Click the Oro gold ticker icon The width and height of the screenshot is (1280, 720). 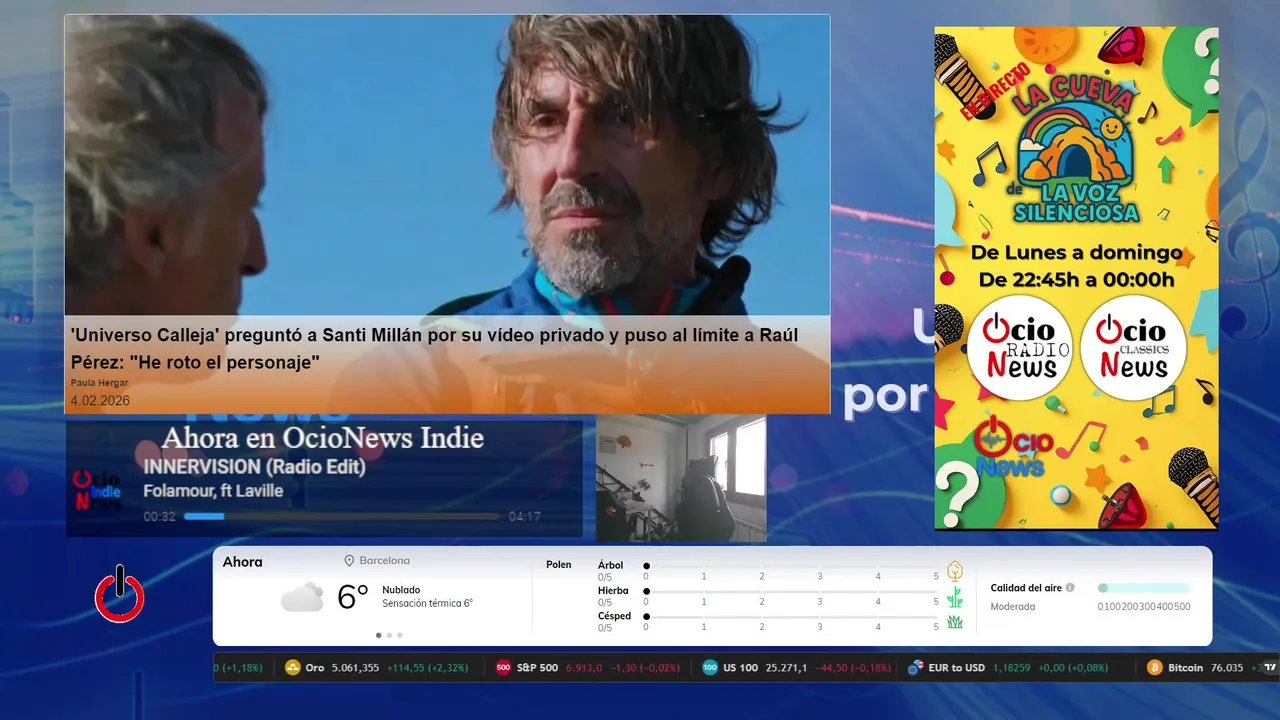[293, 667]
